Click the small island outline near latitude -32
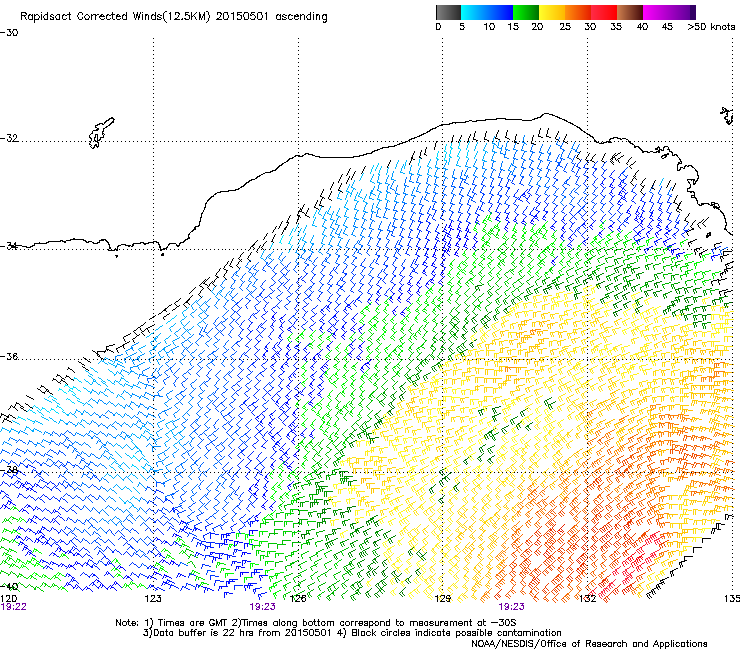740x650 pixels. (x=101, y=133)
